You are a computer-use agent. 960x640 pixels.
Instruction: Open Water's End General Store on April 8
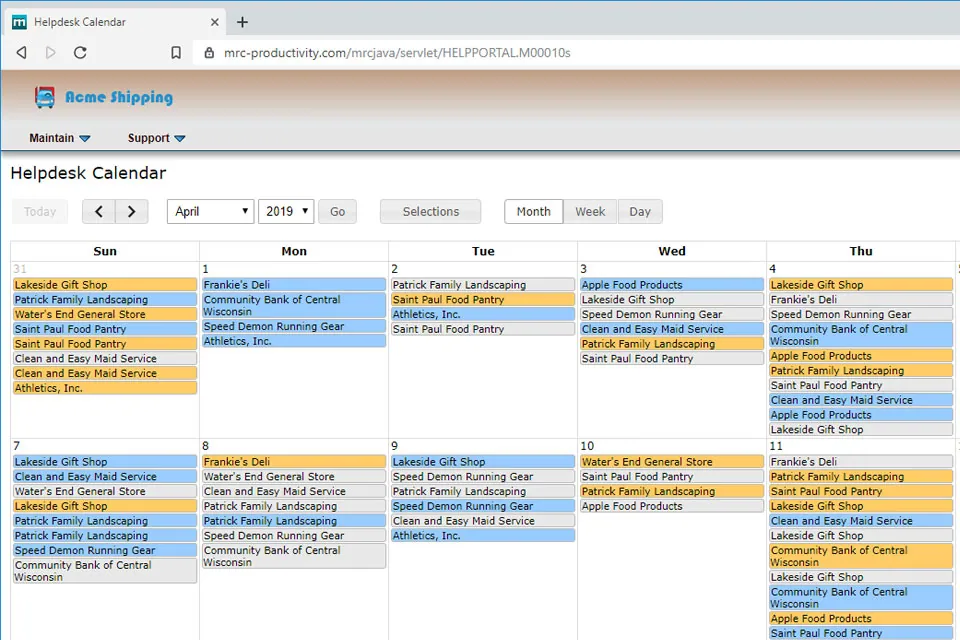click(294, 476)
